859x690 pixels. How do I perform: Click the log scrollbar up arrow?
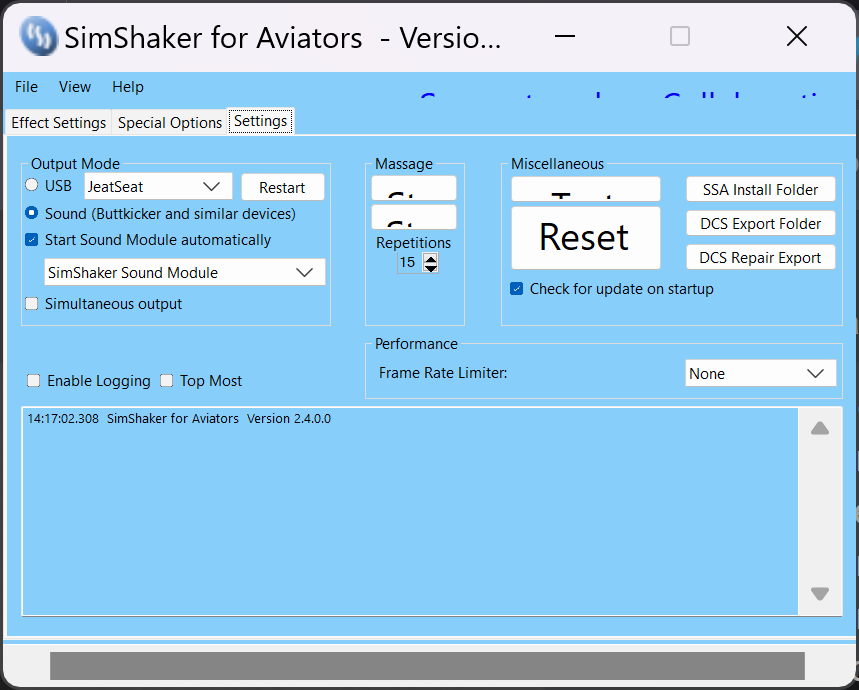point(820,428)
